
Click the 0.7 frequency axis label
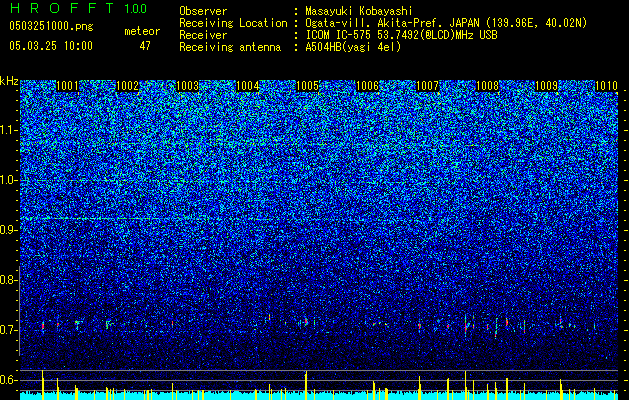tap(8, 330)
